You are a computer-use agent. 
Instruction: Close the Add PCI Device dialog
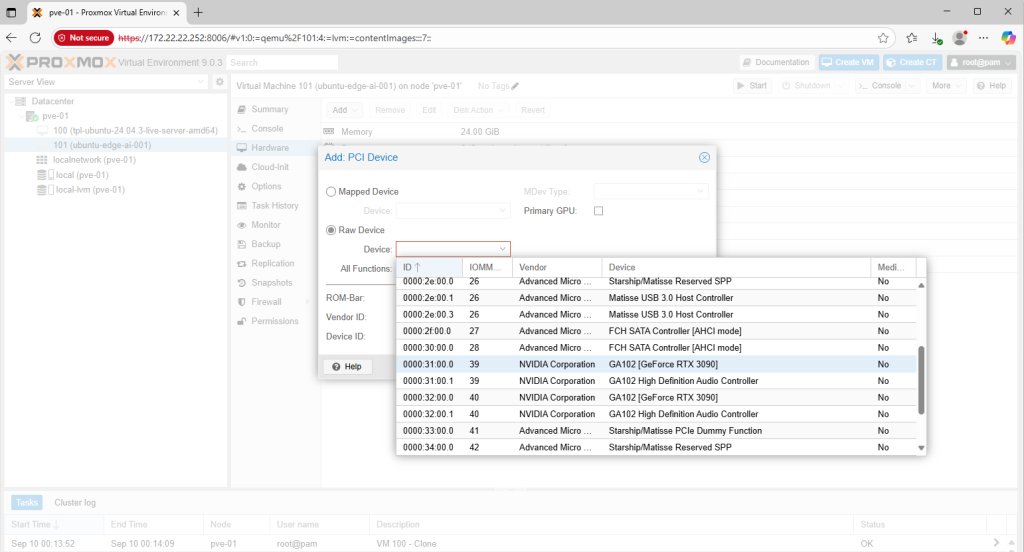coord(704,157)
